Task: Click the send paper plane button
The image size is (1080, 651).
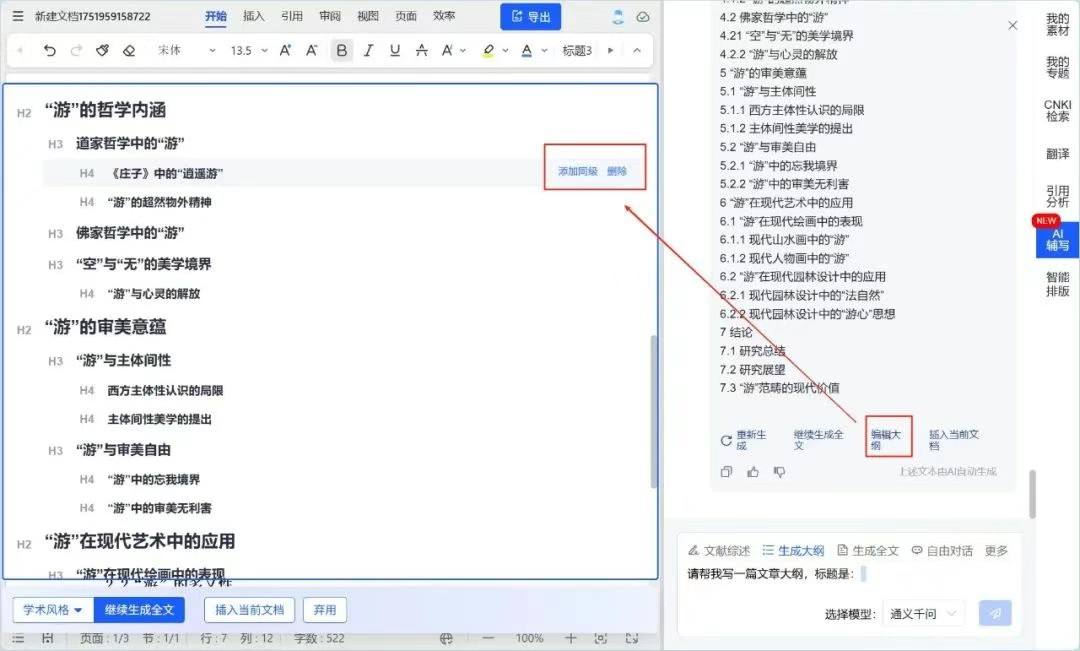Action: click(995, 613)
